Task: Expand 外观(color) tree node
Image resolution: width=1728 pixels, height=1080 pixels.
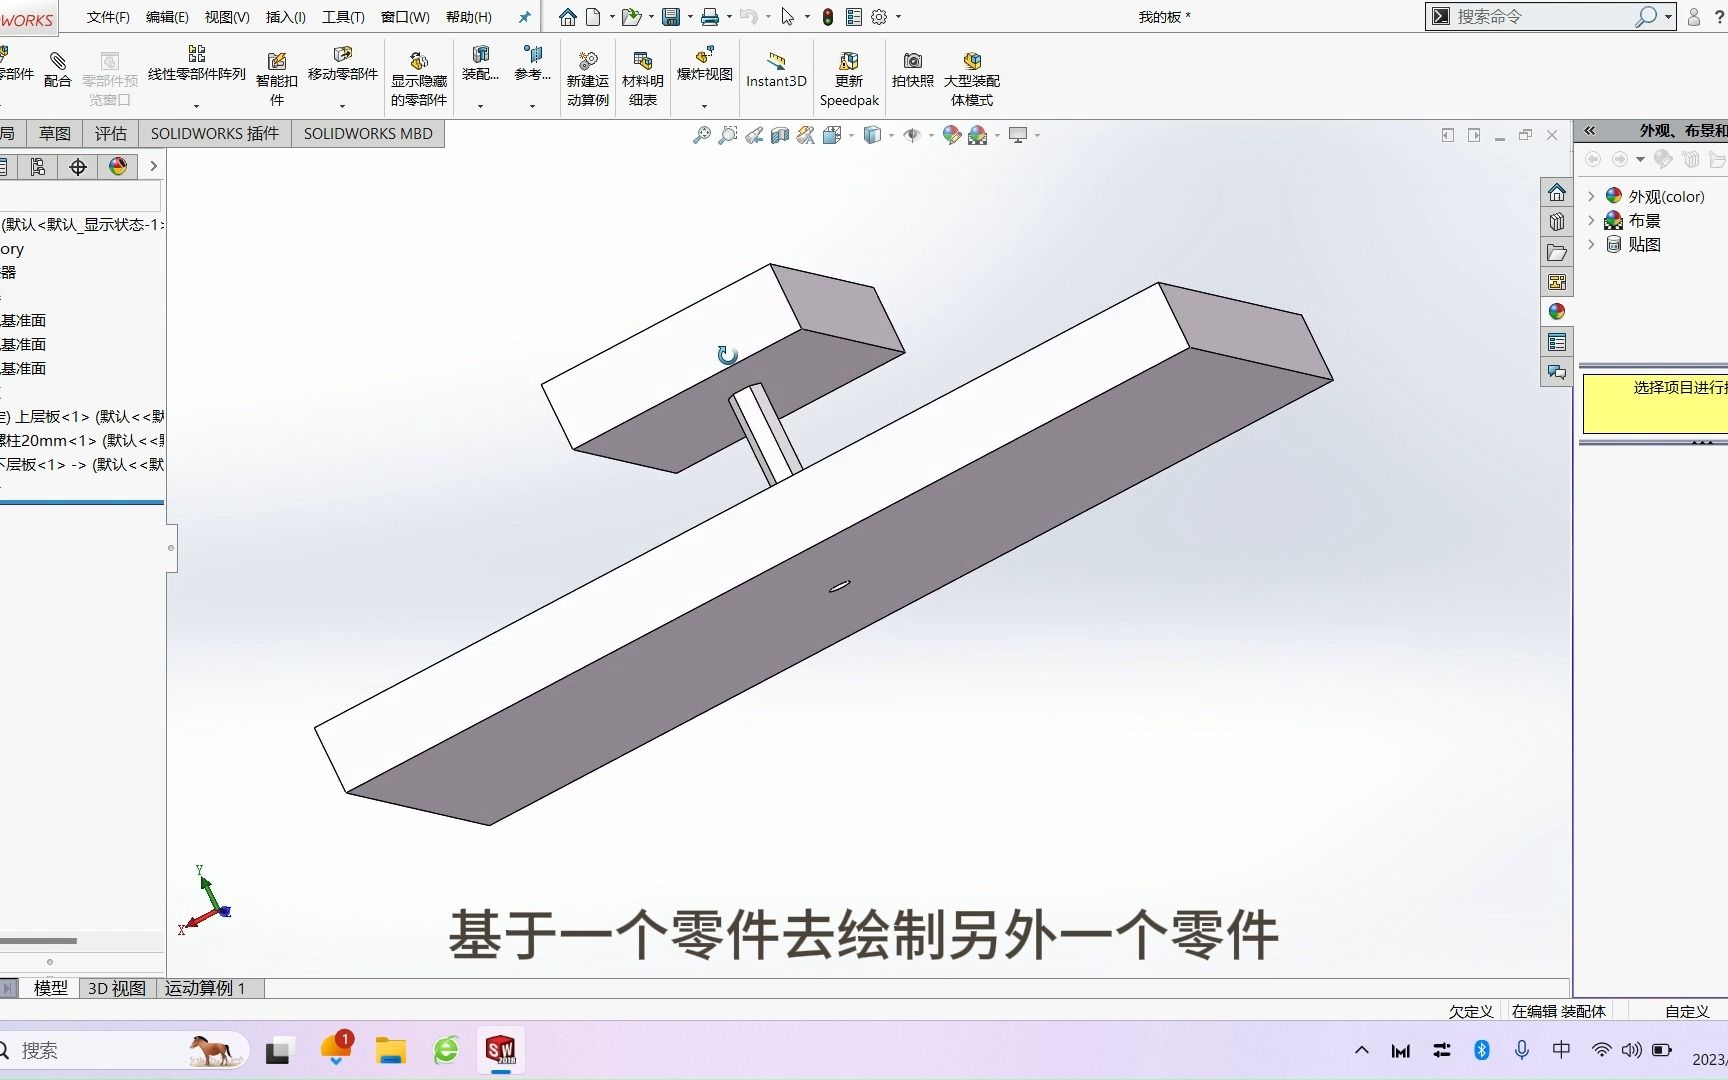Action: [1591, 196]
